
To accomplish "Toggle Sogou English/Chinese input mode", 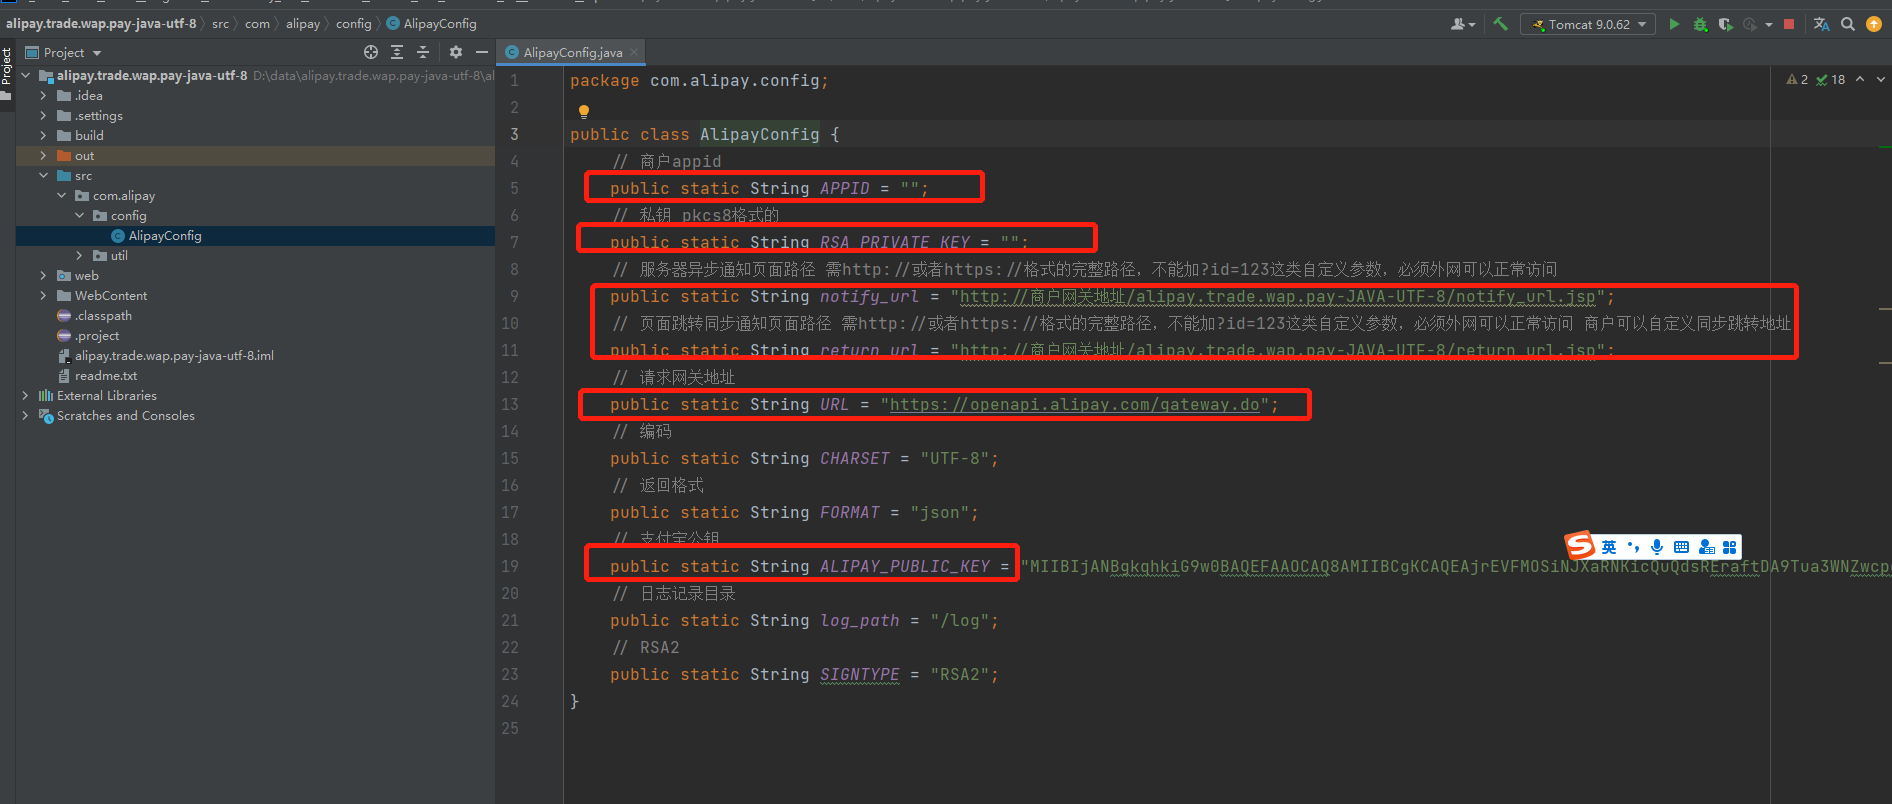I will 1609,547.
